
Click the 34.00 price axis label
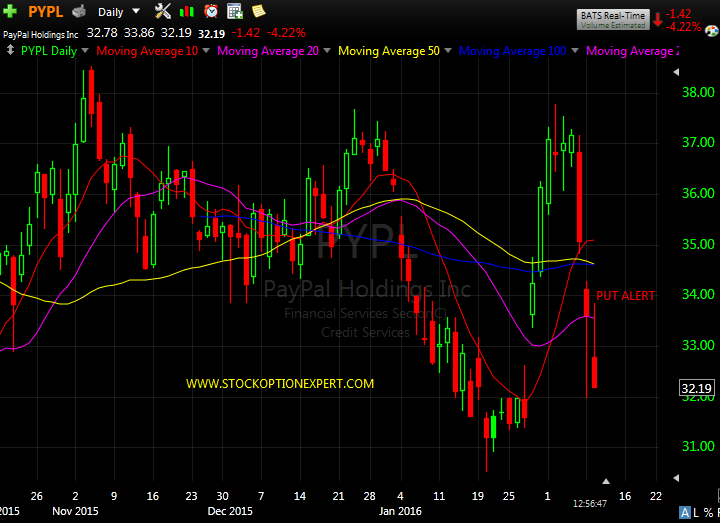tap(698, 294)
